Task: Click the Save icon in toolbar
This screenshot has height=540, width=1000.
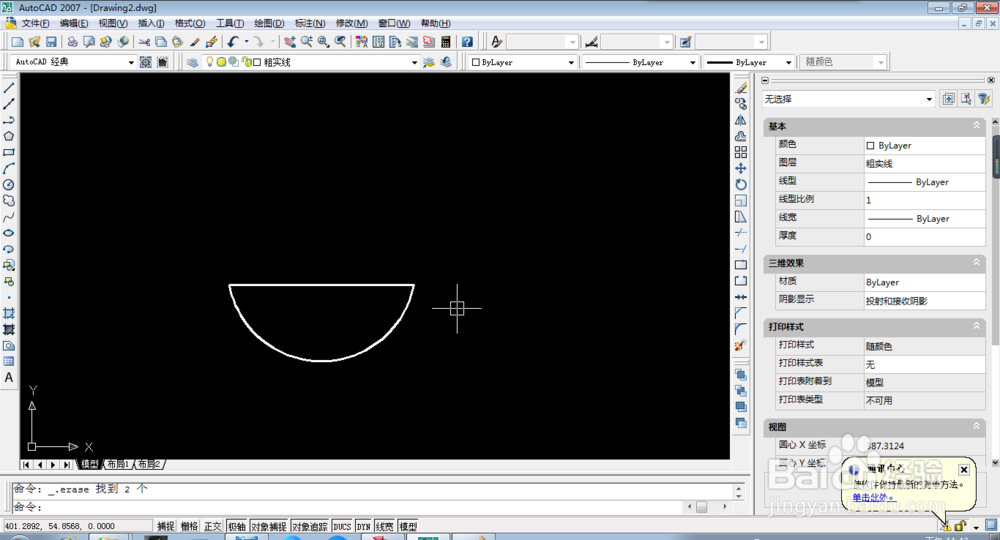Action: 51,42
